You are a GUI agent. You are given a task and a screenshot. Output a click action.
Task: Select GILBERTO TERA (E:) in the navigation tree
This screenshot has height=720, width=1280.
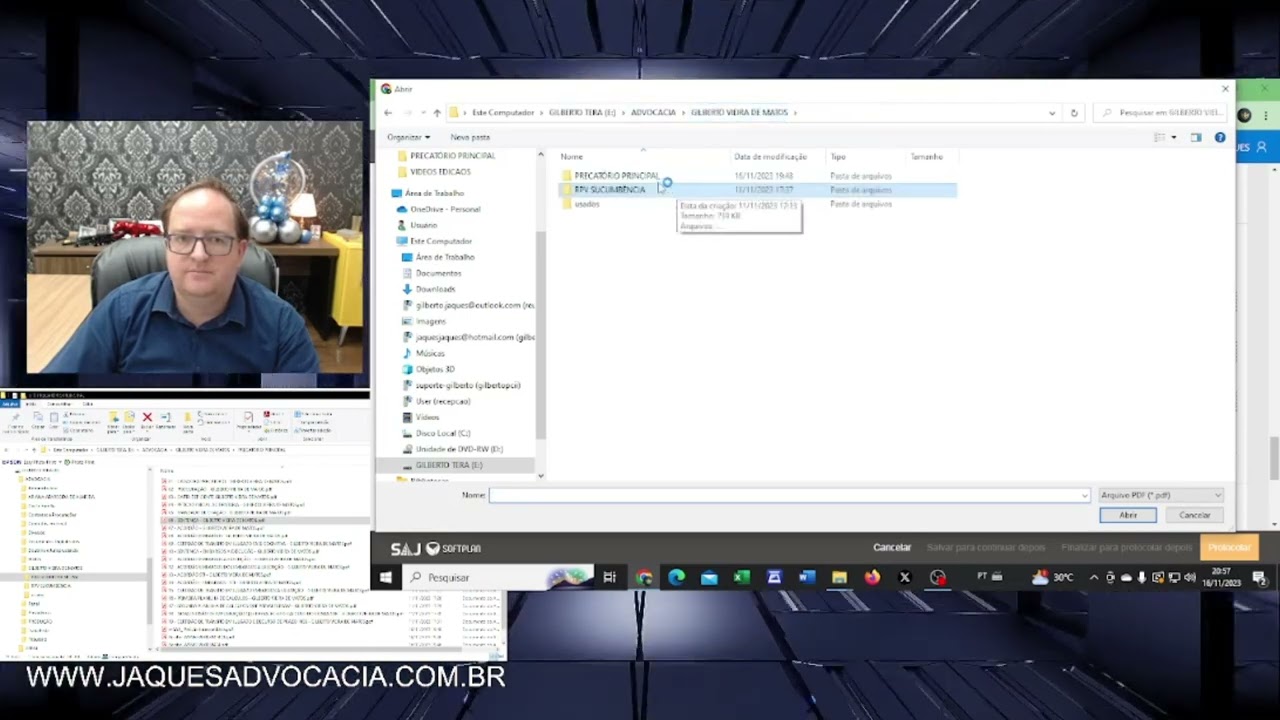click(448, 465)
